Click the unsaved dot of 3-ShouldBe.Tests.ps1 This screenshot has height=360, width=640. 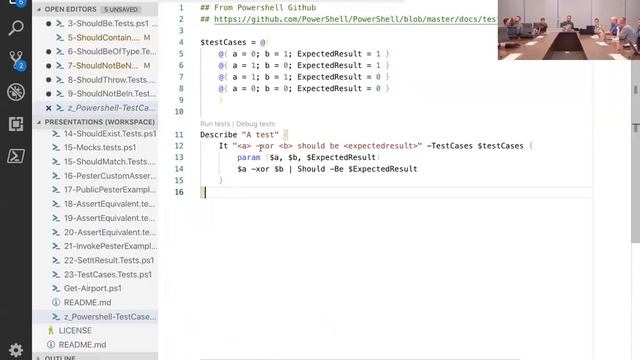(x=49, y=24)
